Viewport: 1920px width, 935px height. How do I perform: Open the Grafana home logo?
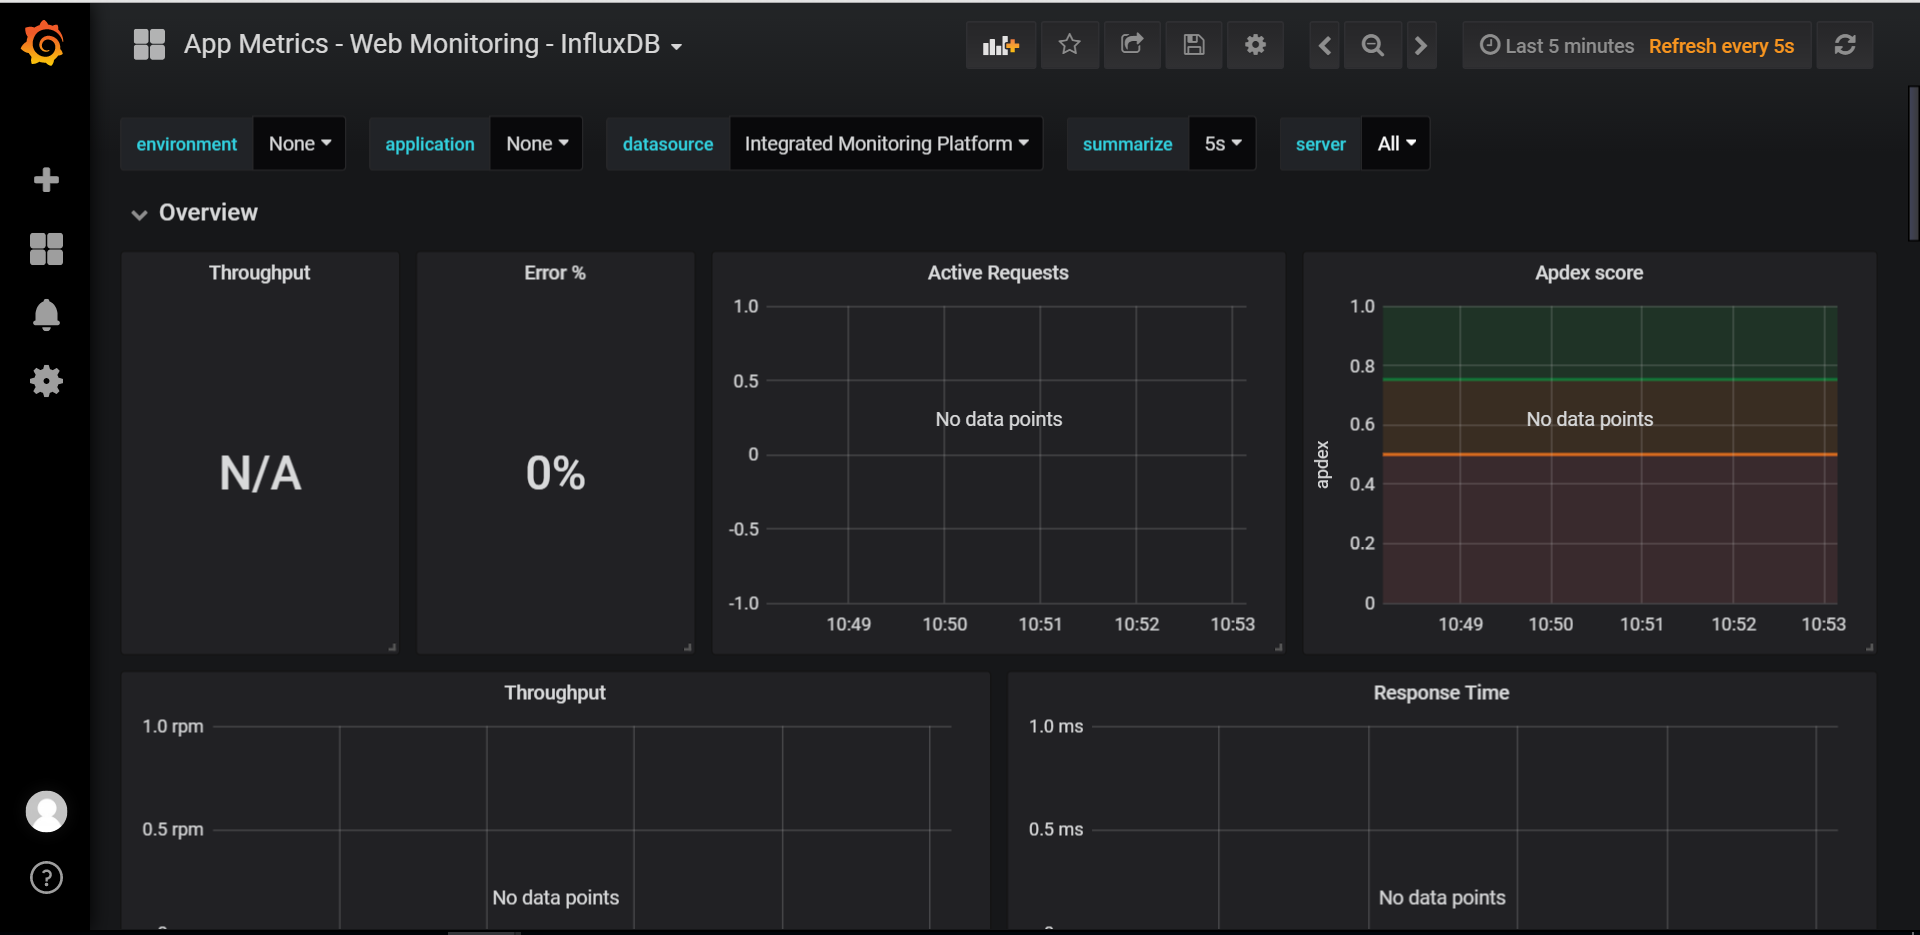tap(43, 44)
